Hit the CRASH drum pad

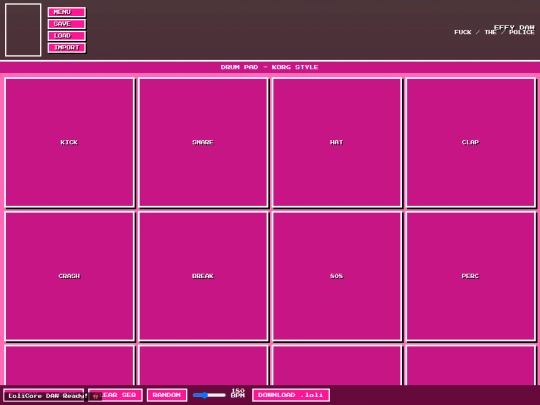(70, 276)
